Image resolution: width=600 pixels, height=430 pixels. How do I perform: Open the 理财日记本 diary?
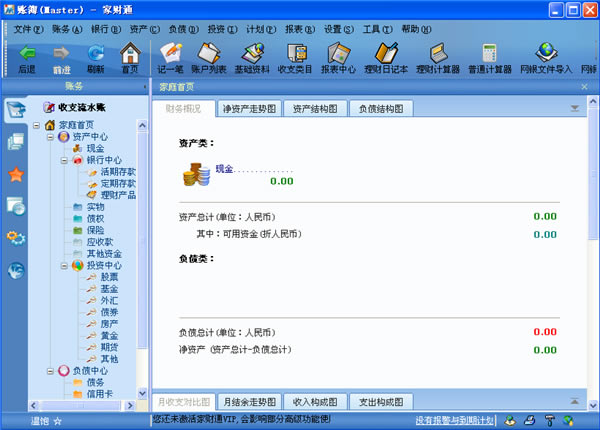tap(386, 58)
